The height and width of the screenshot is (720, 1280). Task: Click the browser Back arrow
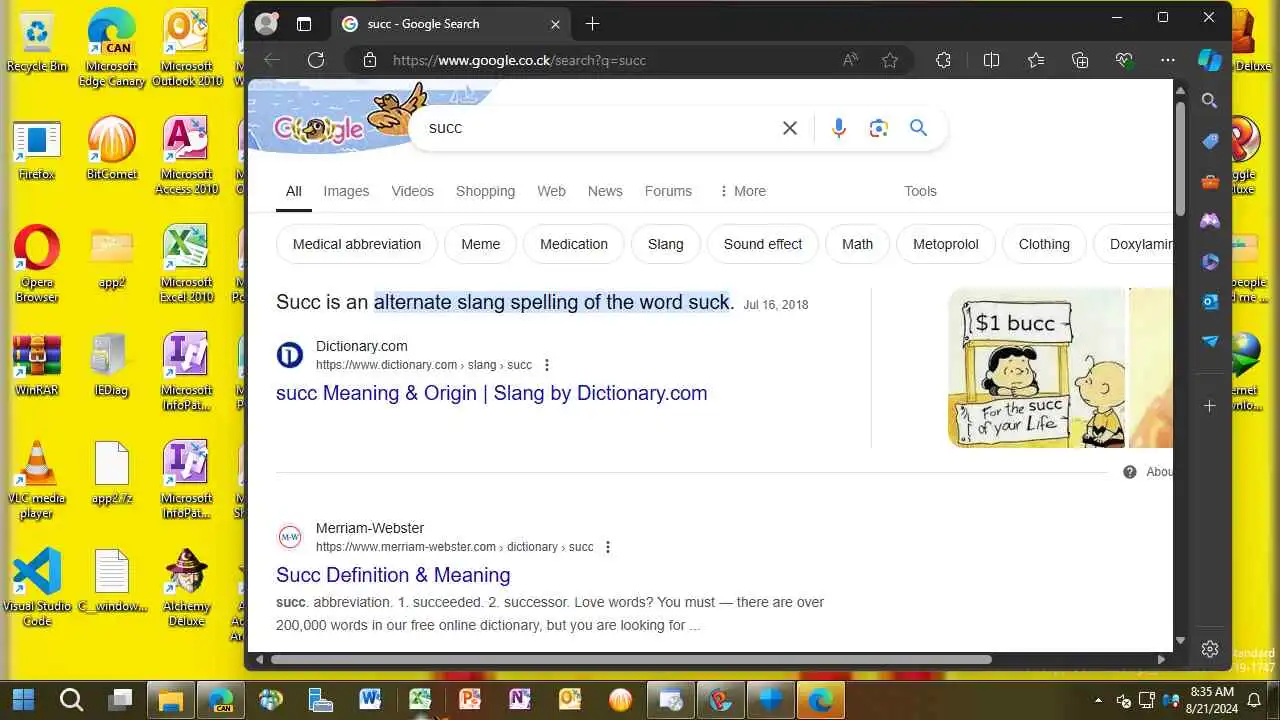(272, 60)
